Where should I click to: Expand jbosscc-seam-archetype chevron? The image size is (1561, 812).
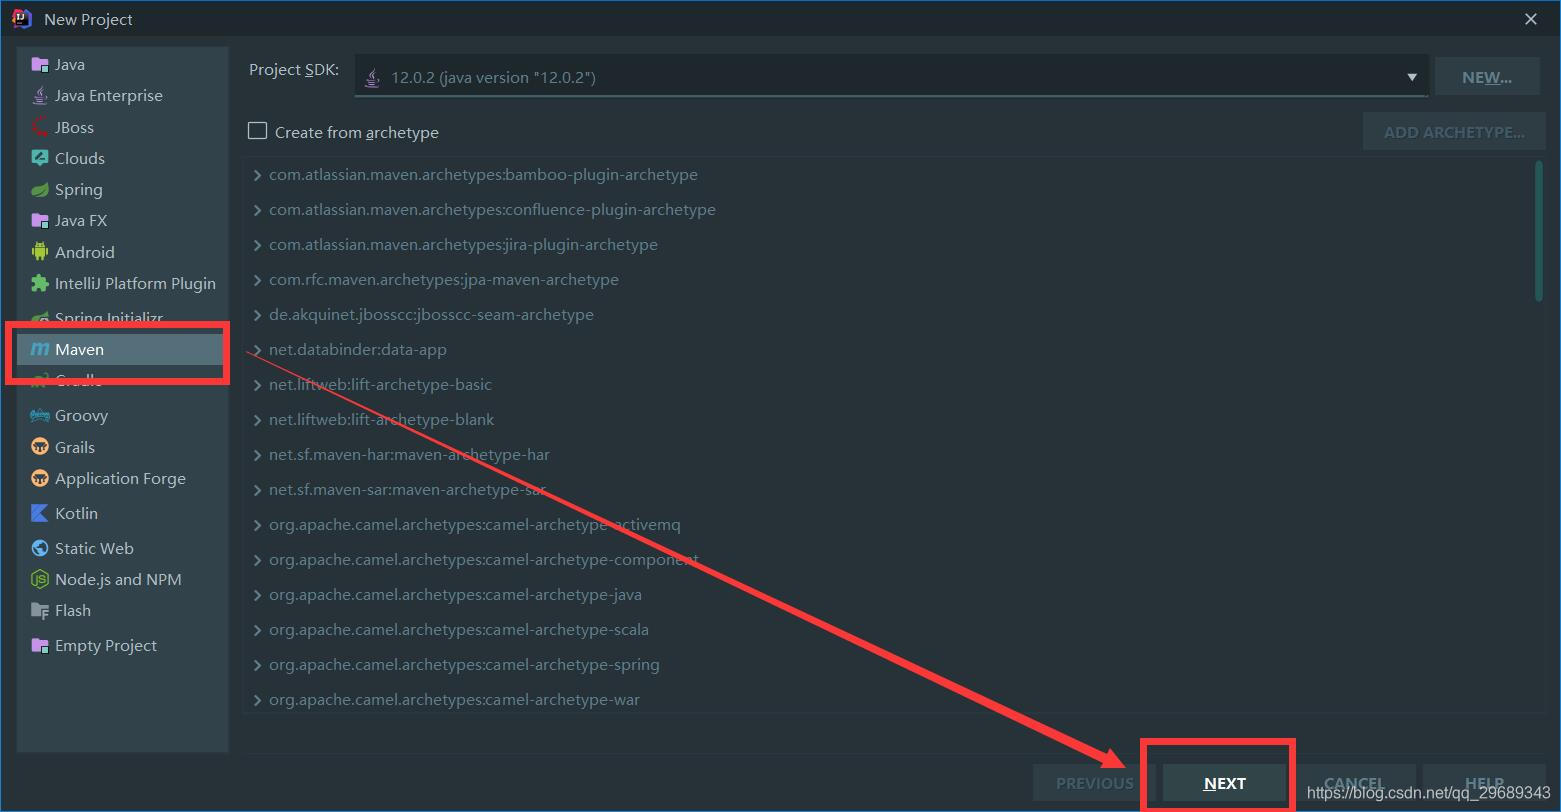[x=258, y=315]
